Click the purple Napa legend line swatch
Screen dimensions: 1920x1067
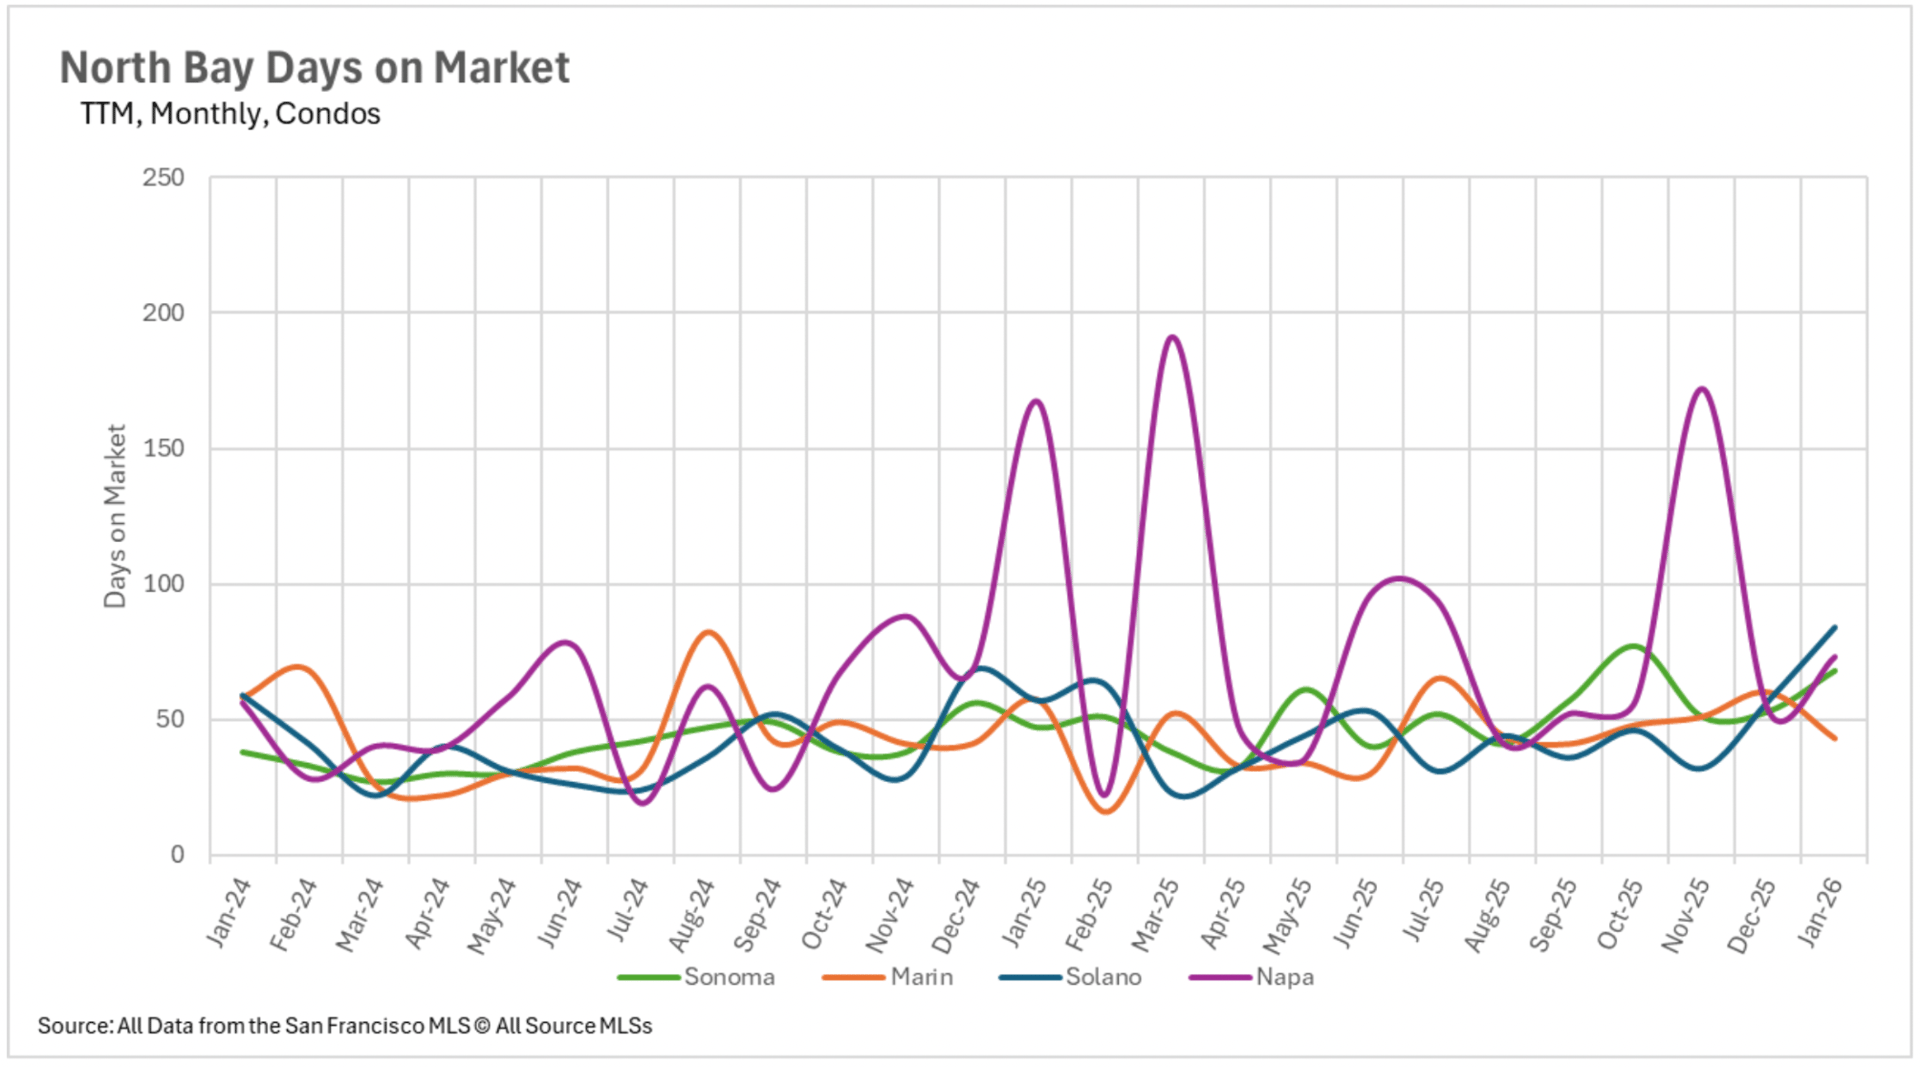[1220, 977]
